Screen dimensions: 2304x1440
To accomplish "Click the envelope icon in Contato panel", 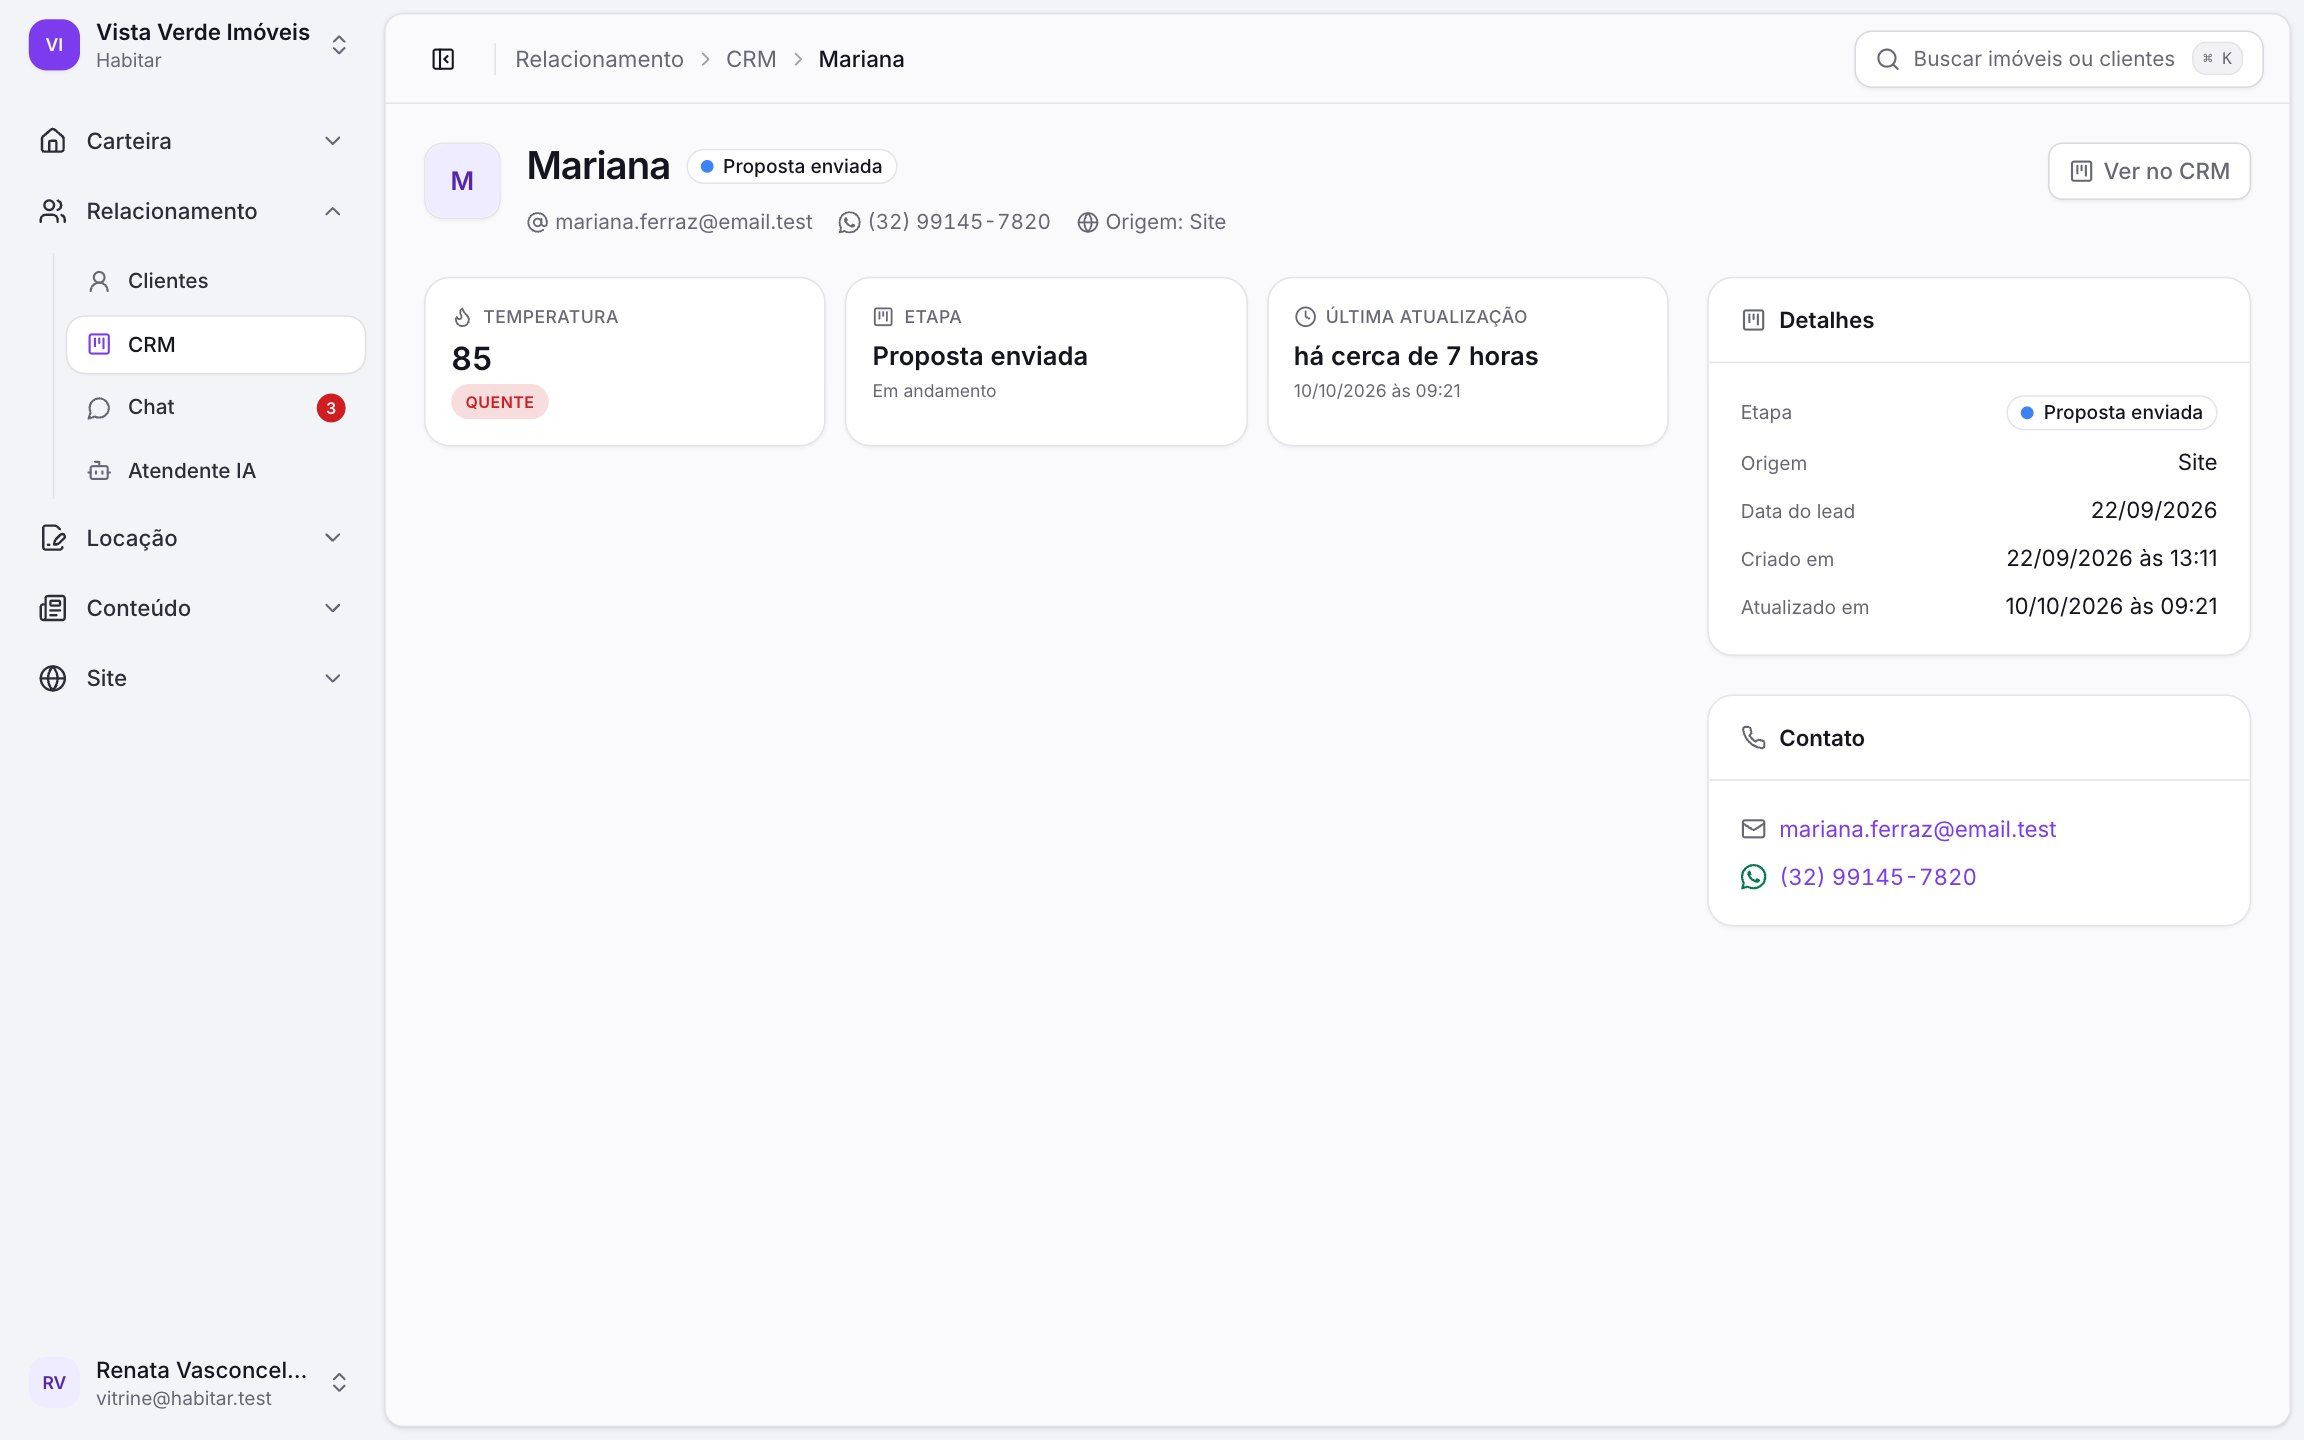I will [x=1753, y=829].
